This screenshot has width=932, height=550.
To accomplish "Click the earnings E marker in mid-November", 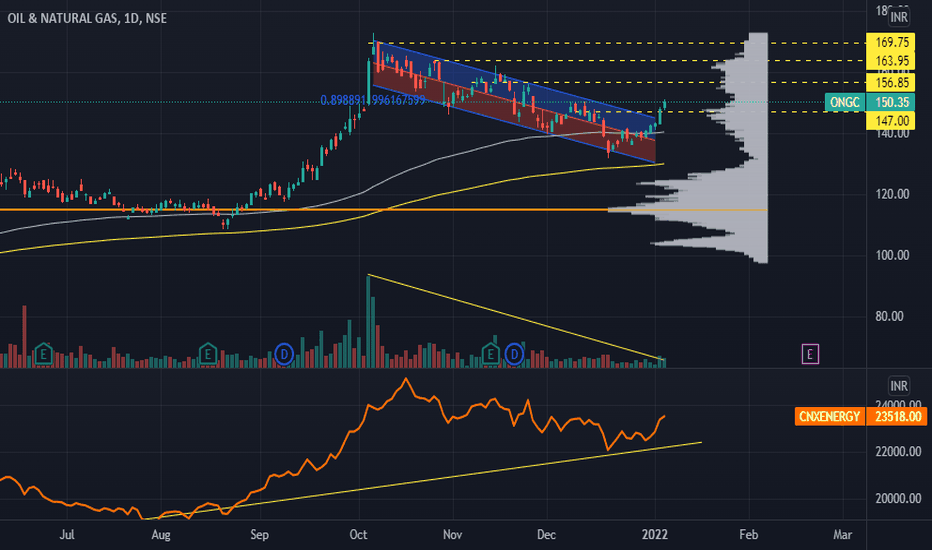I will point(490,354).
